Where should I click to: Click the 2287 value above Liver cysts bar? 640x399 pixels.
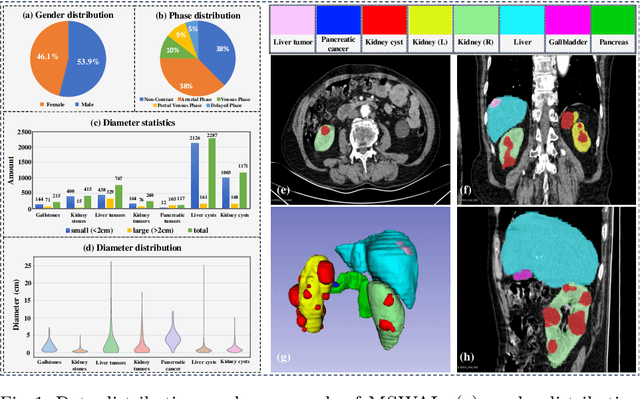[212, 135]
